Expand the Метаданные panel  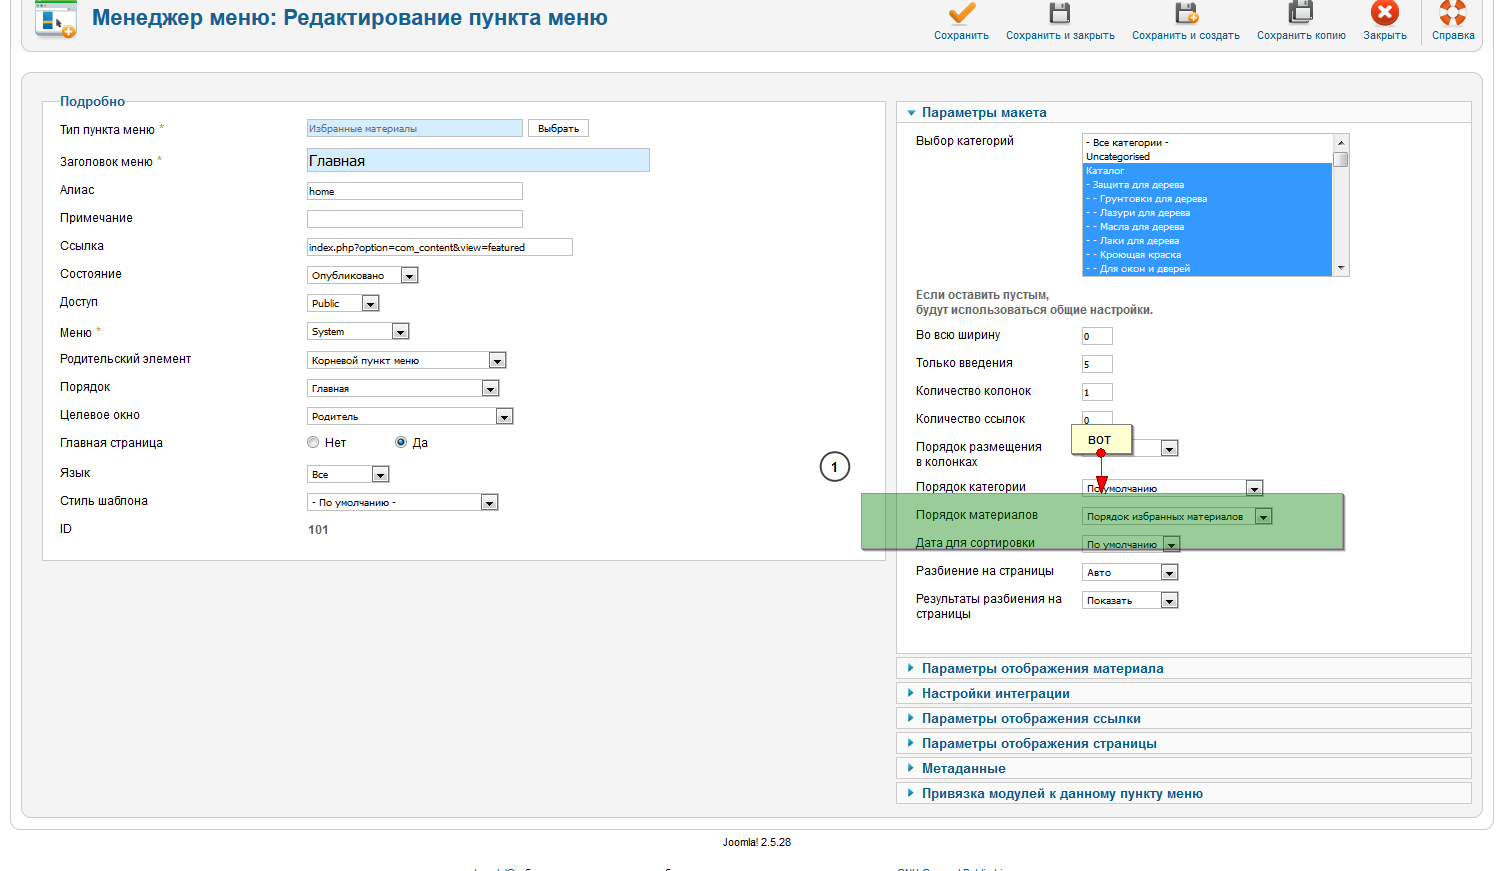tap(1184, 768)
